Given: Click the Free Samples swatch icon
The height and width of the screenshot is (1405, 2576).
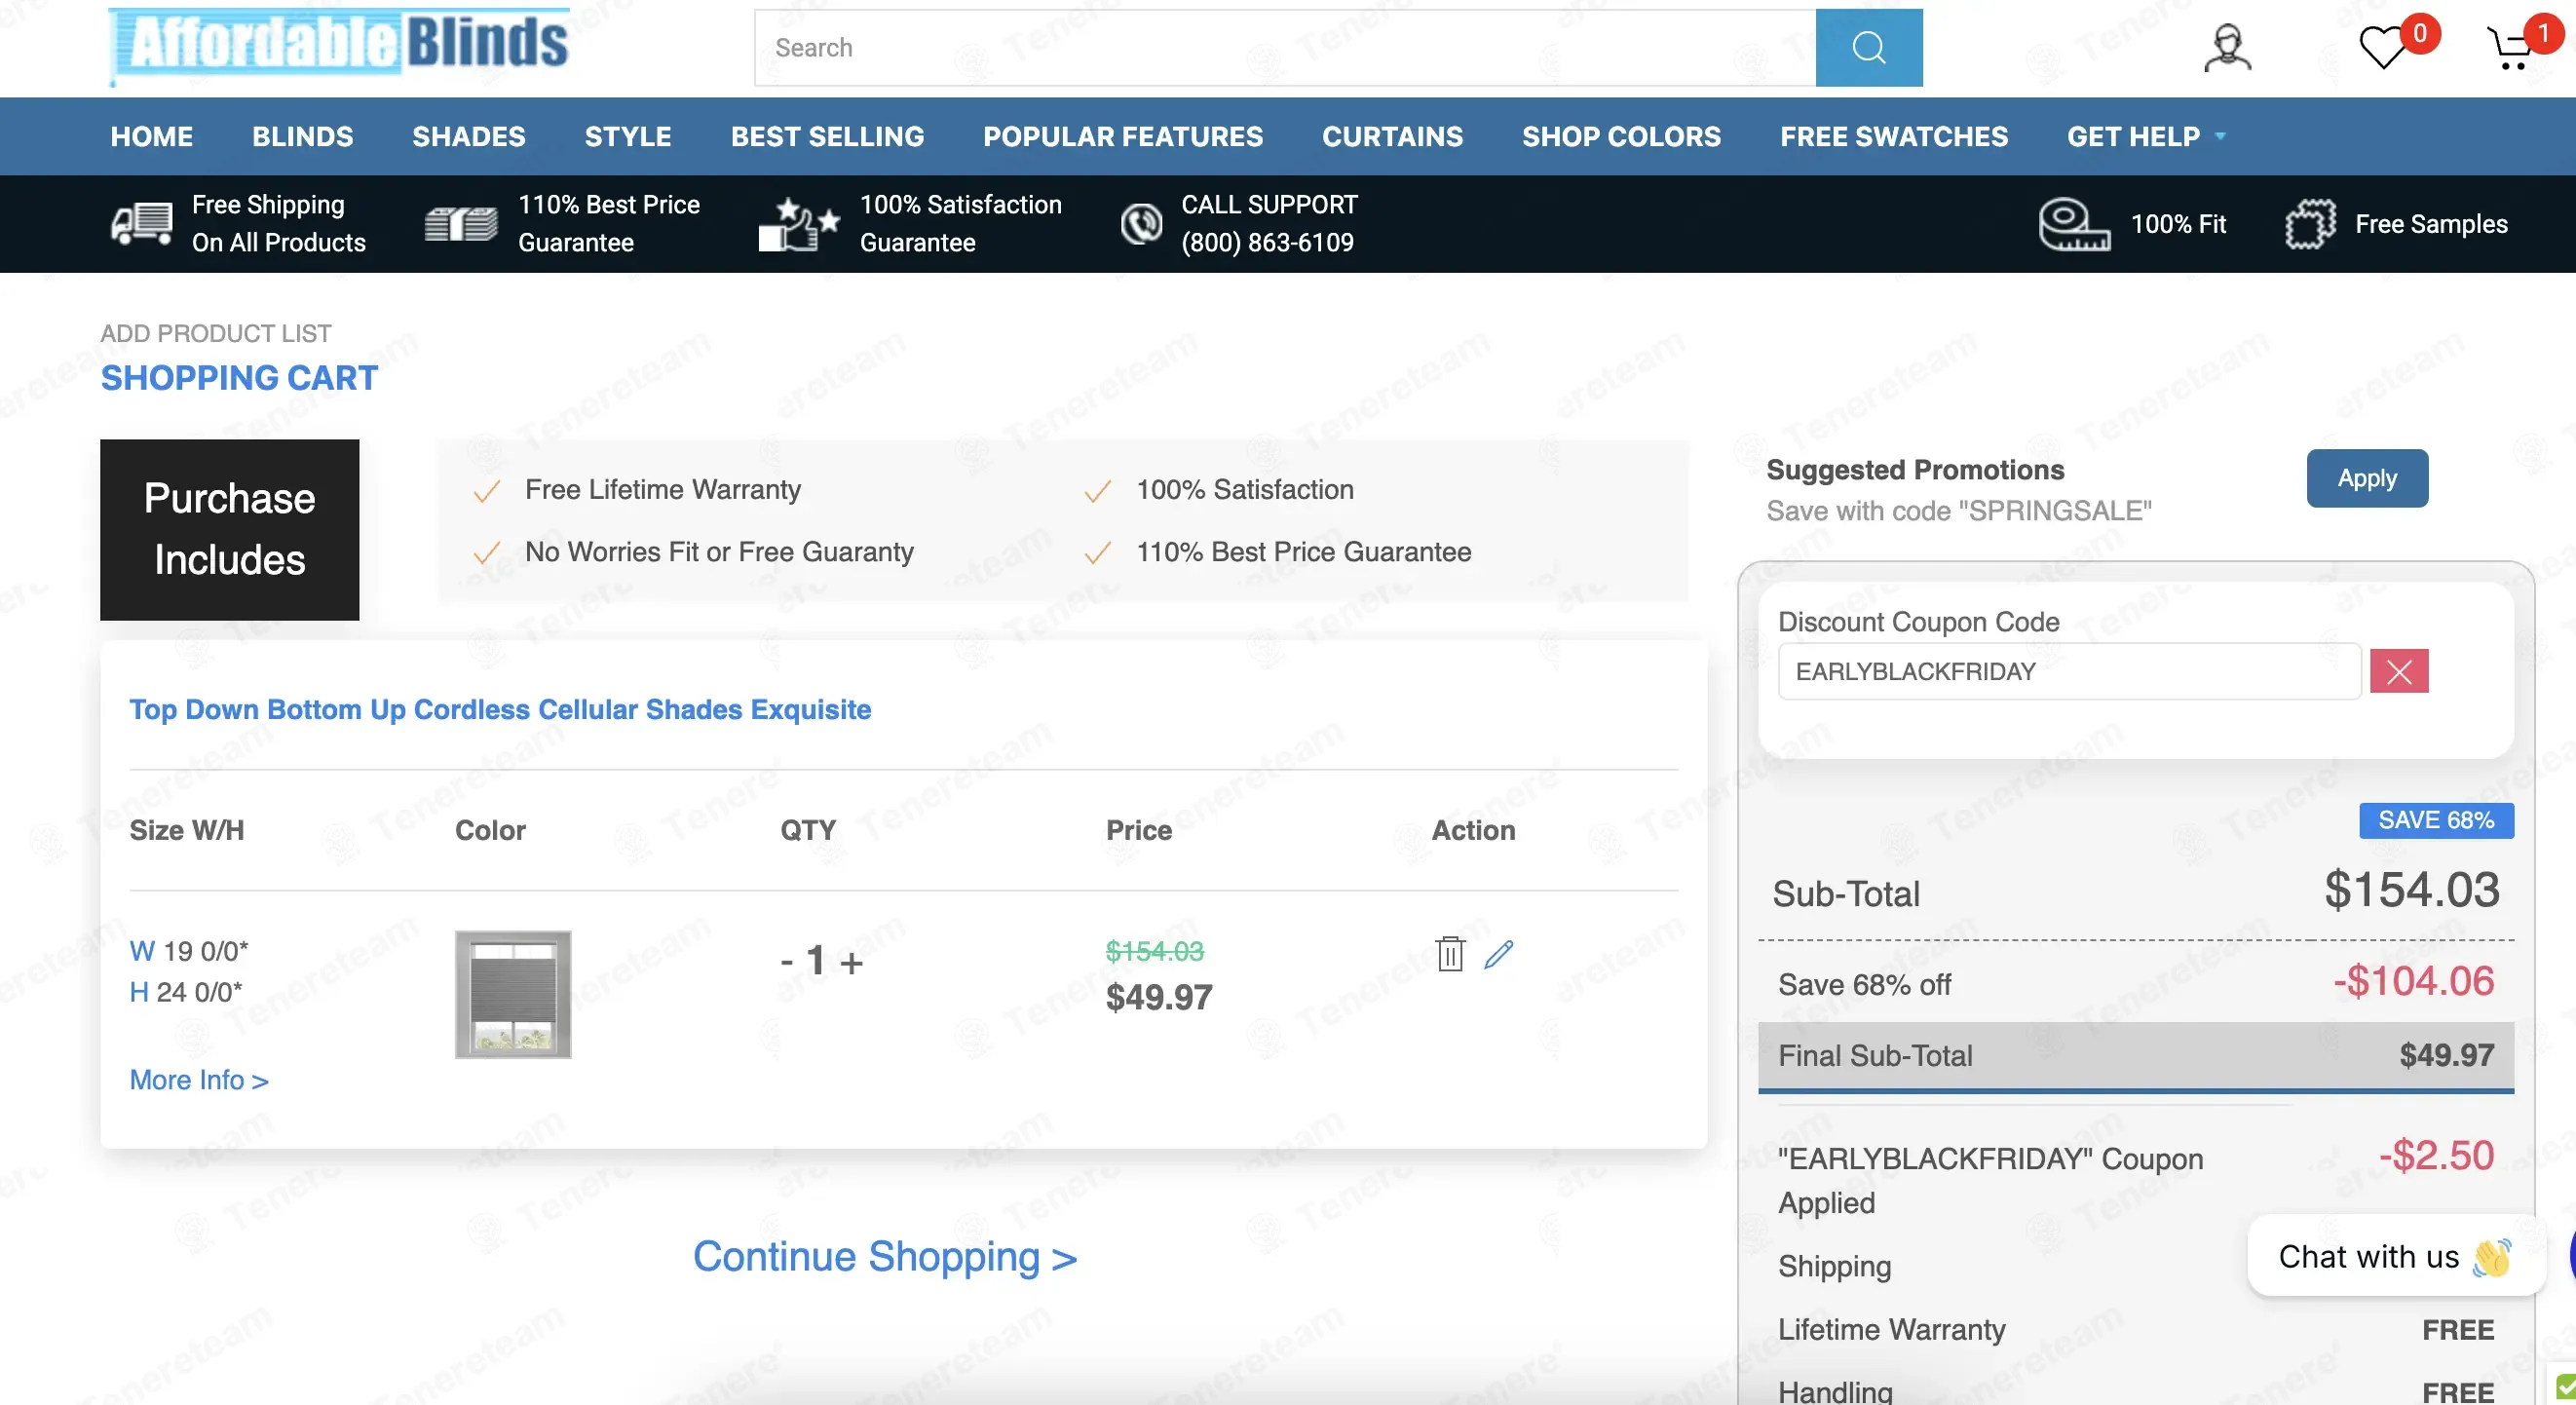Looking at the screenshot, I should tap(2310, 223).
